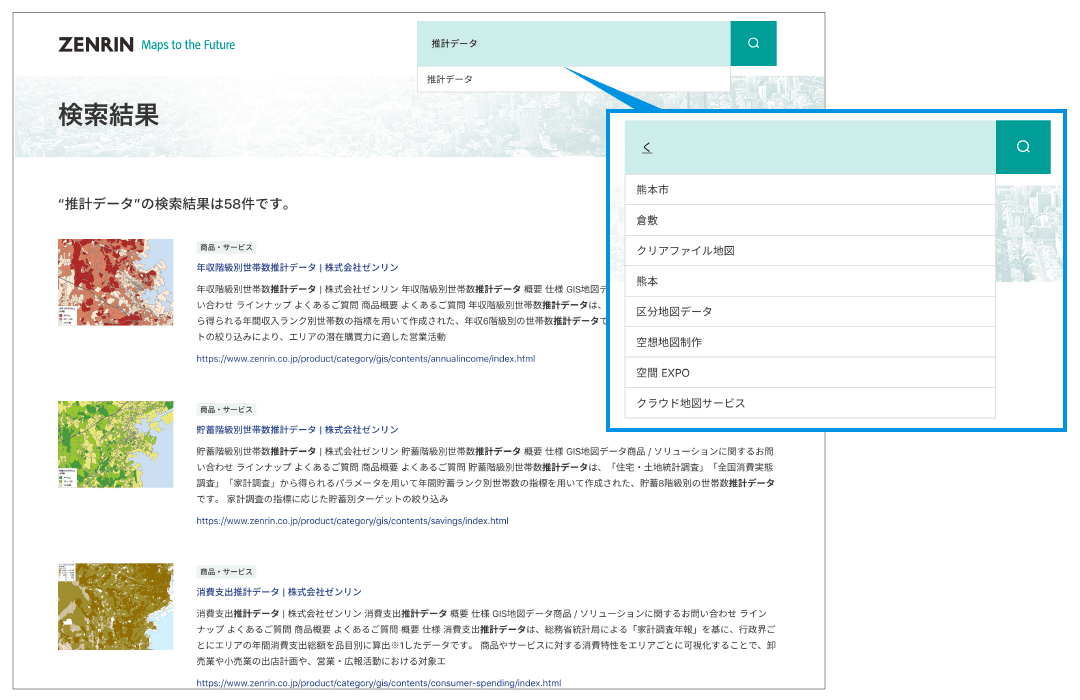The width and height of the screenshot is (1080, 700).
Task: Click the search magnifier button in page header
Action: (754, 43)
